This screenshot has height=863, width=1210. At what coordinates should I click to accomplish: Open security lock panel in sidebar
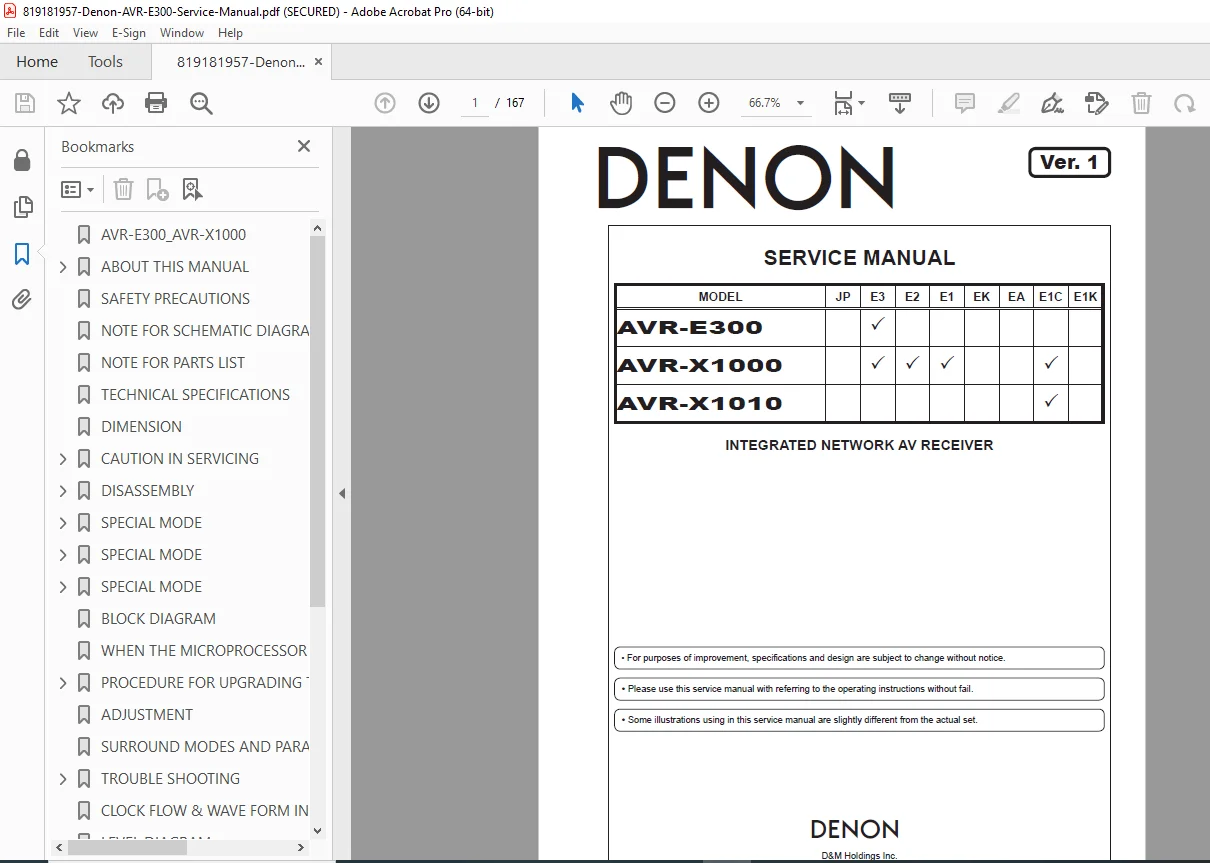pyautogui.click(x=21, y=161)
